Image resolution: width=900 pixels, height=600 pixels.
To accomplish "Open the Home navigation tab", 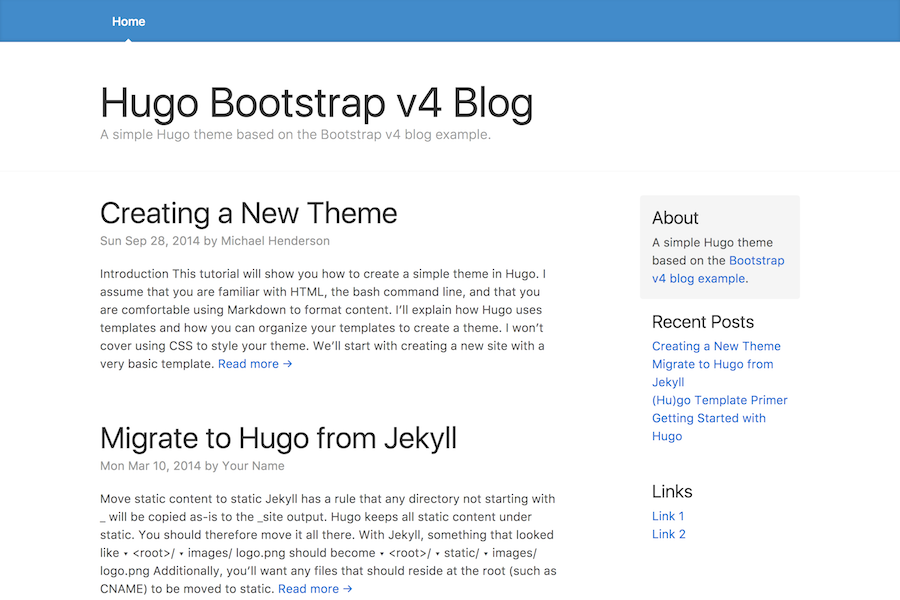I will (129, 21).
